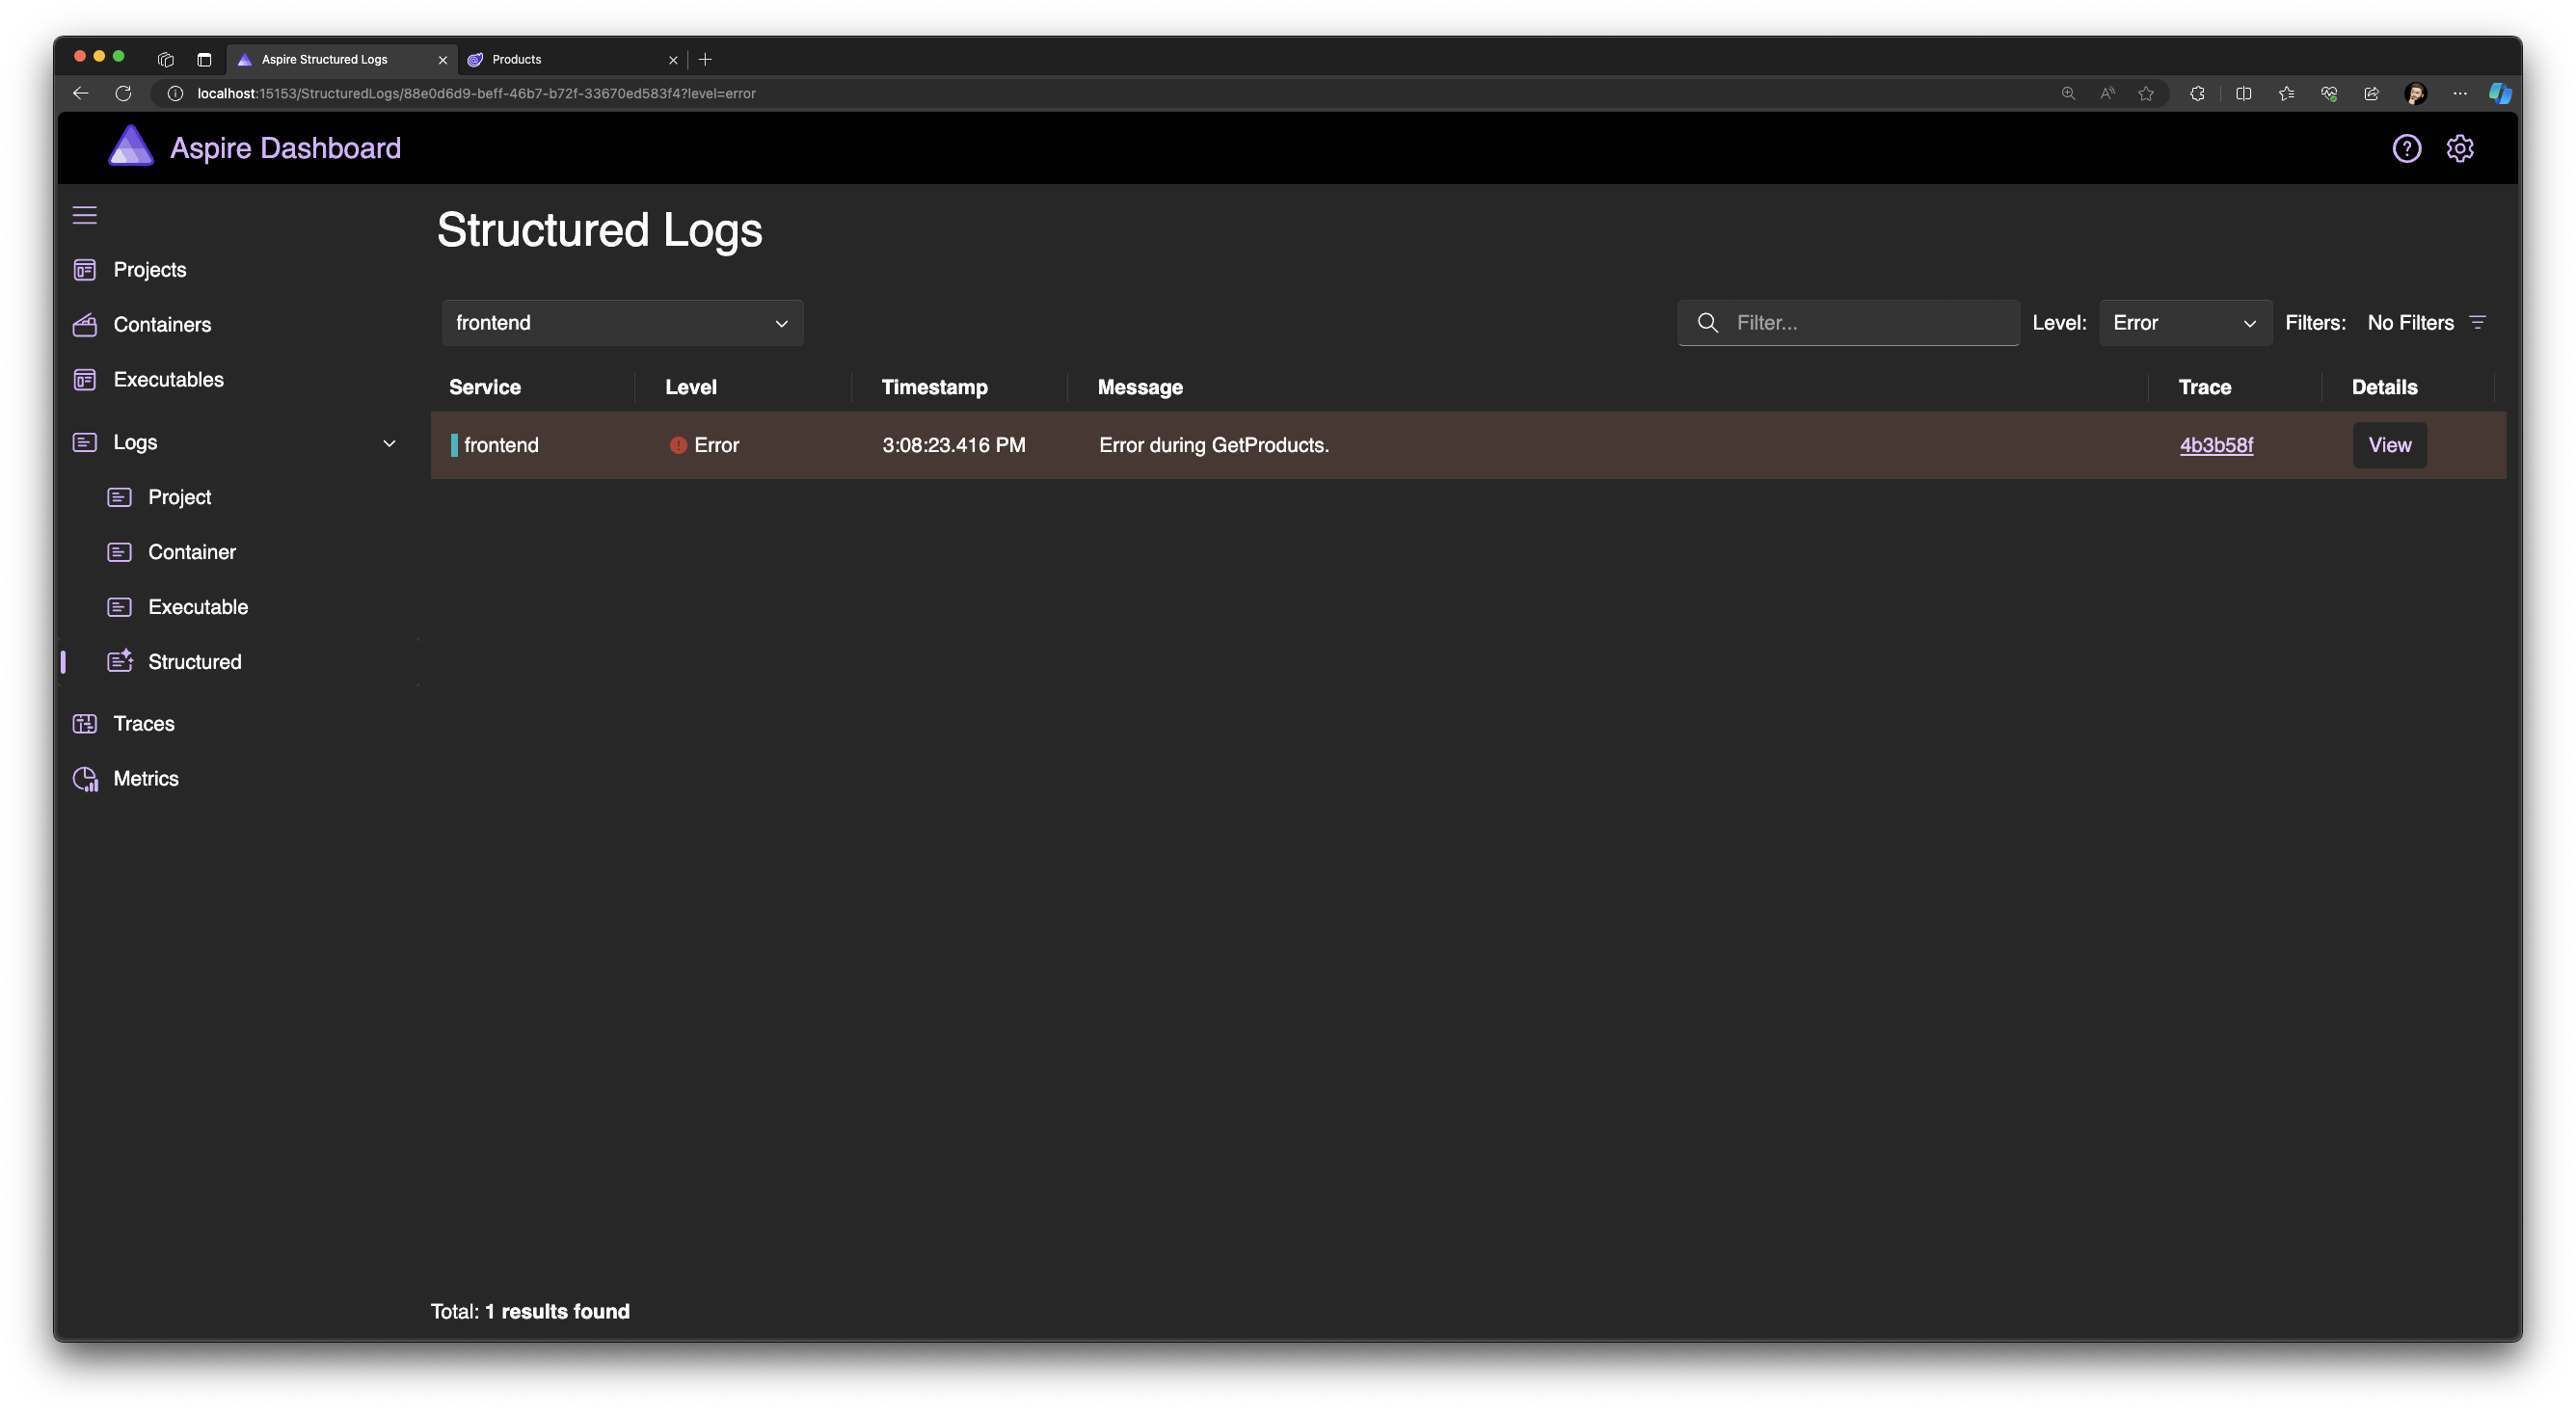Click the Container logs icon
The height and width of the screenshot is (1413, 2576).
coord(120,552)
